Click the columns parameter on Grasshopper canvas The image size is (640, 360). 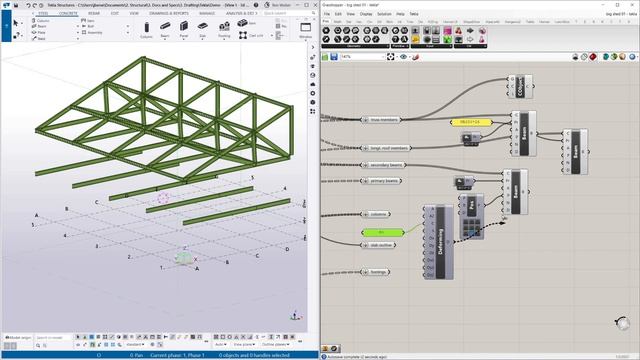pos(376,214)
